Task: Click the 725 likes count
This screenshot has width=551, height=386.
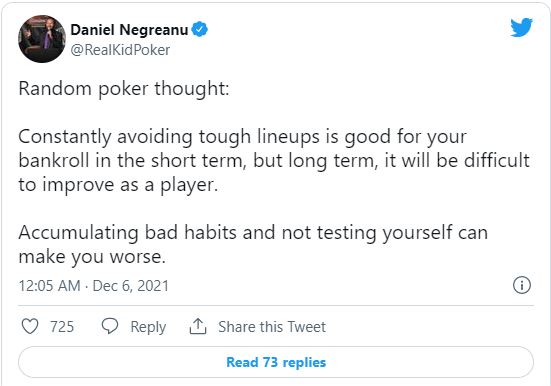Action: coord(62,327)
